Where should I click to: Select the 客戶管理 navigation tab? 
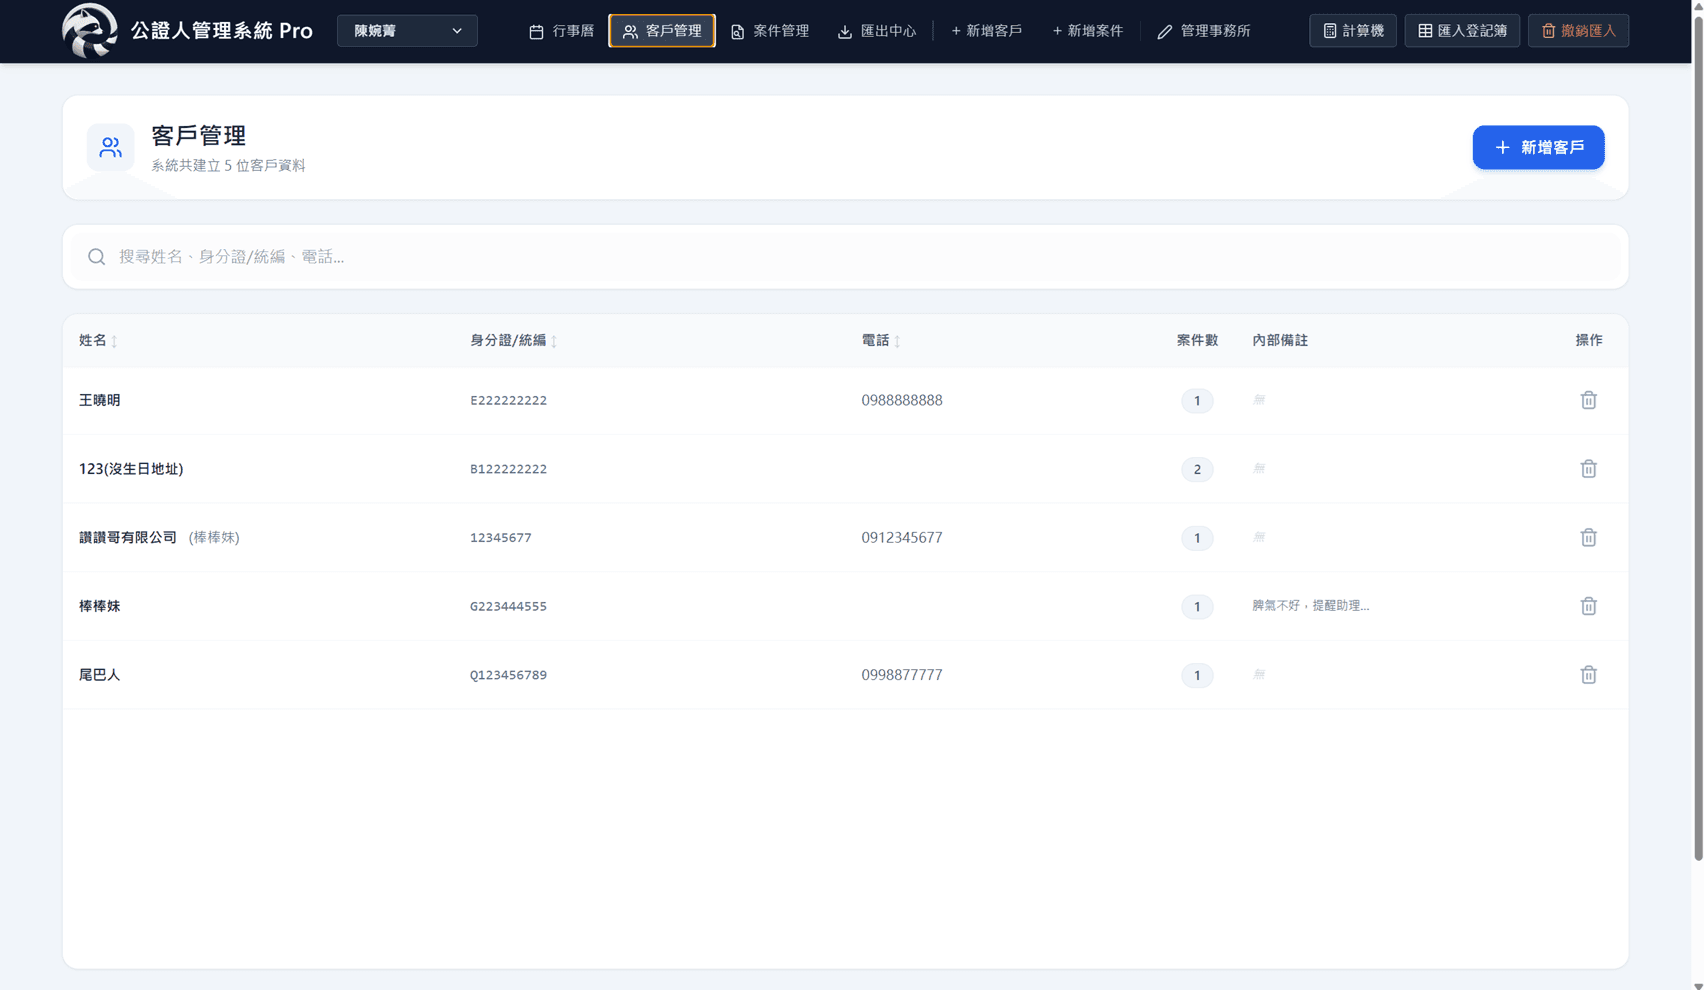click(x=662, y=31)
